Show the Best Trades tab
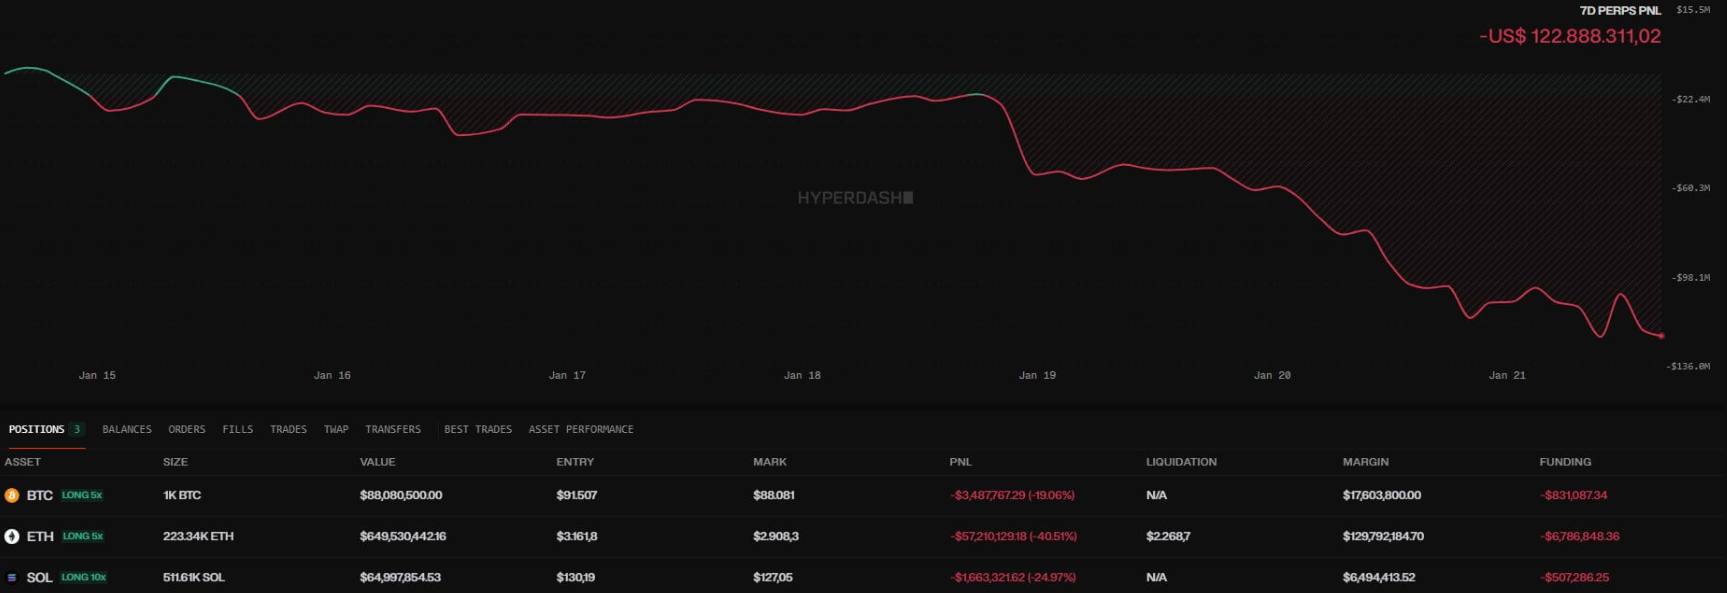This screenshot has height=593, width=1727. [x=478, y=429]
